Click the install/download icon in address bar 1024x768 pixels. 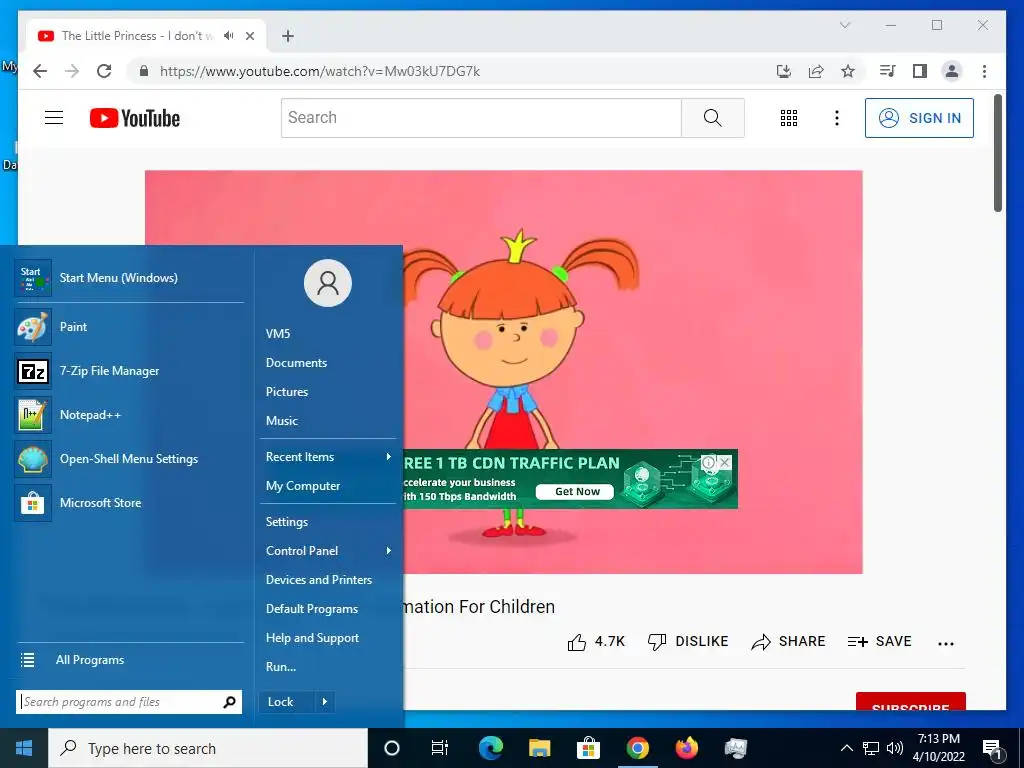[x=784, y=71]
